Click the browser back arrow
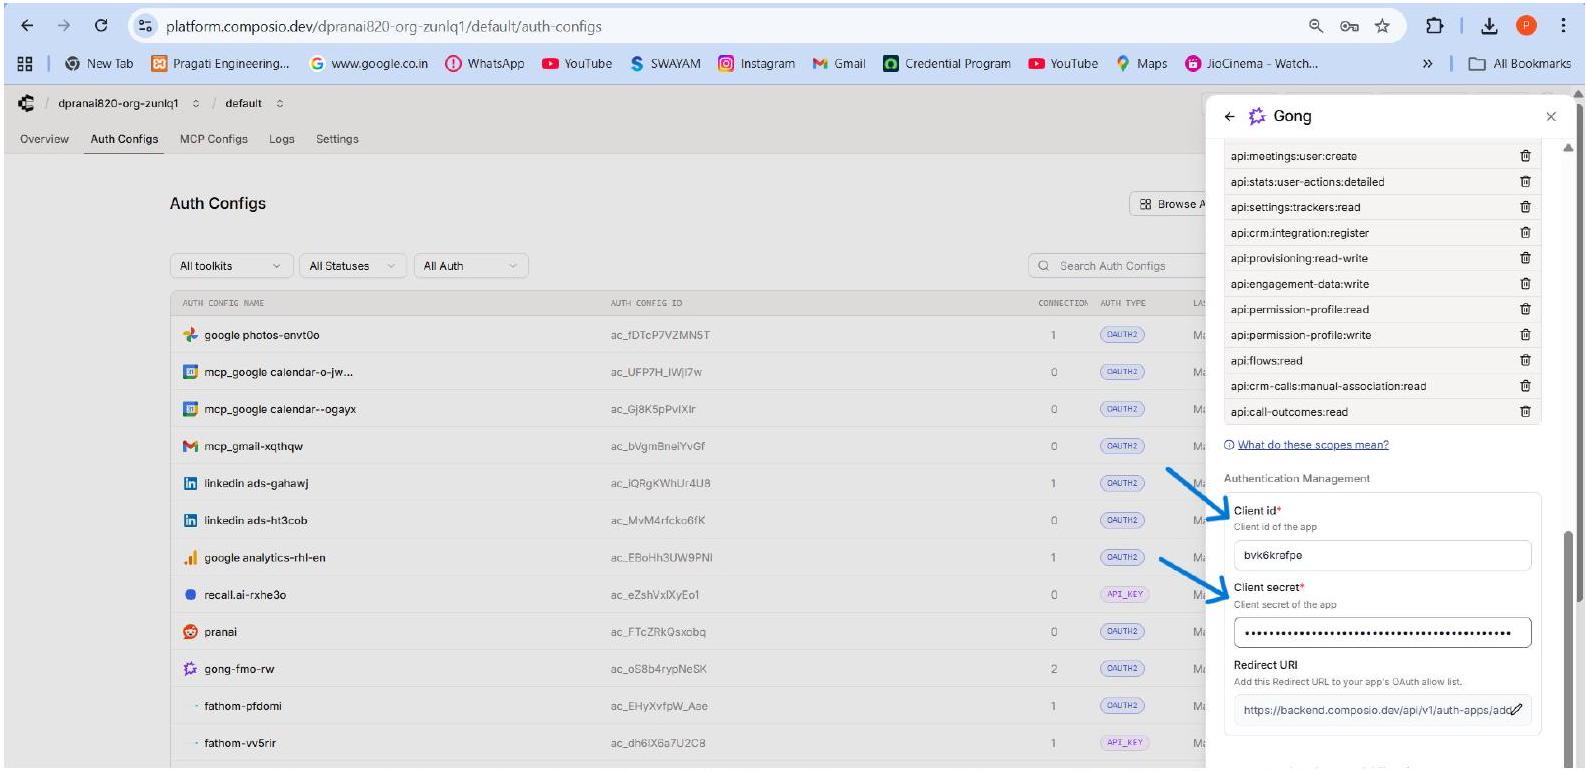 coord(27,26)
